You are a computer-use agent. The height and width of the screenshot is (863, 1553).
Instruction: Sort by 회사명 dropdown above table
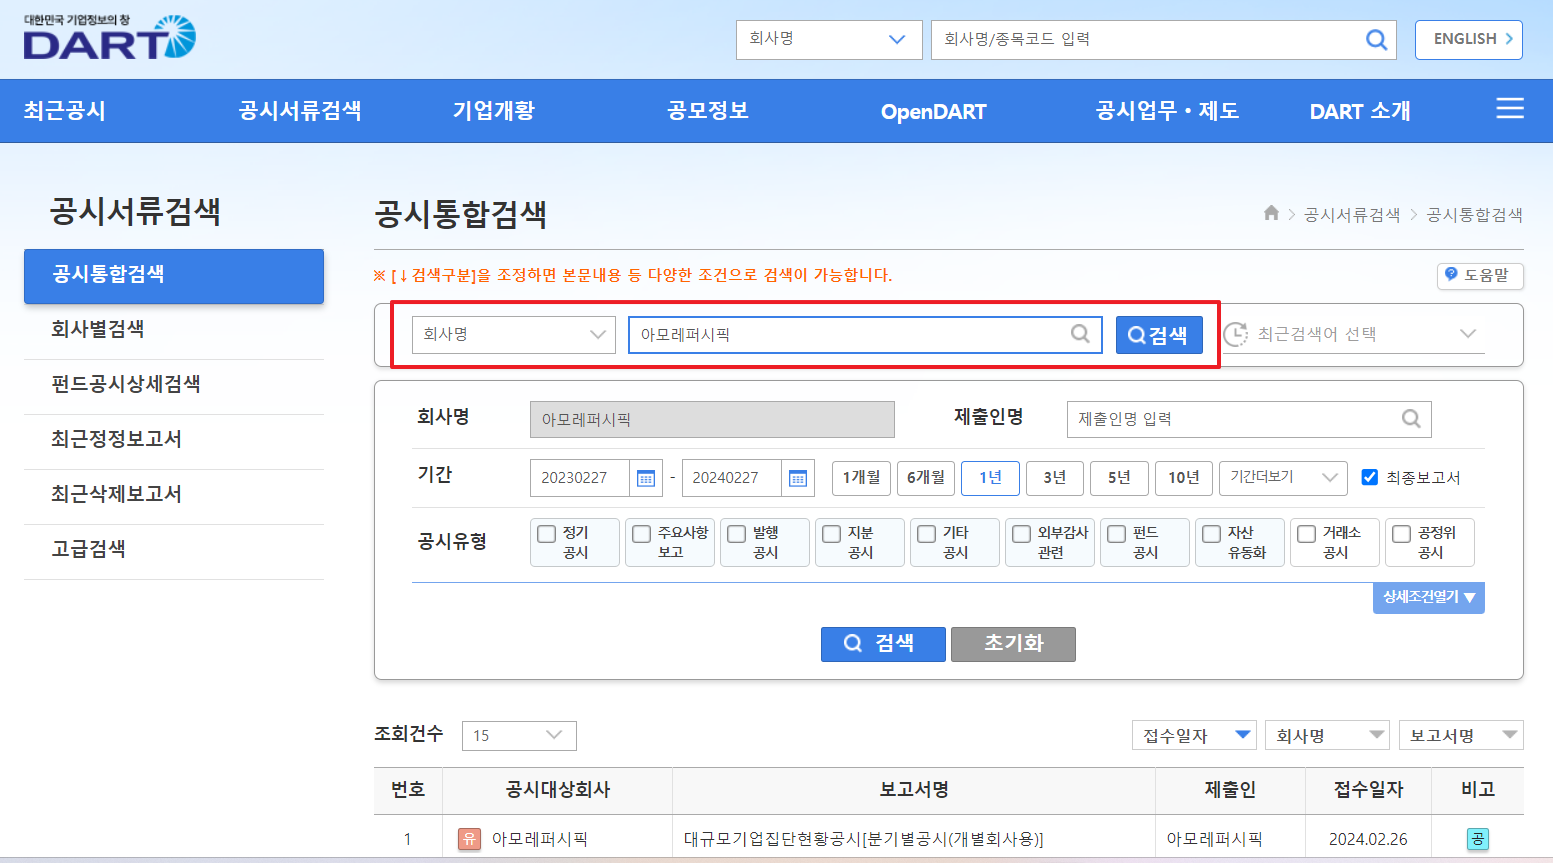click(1327, 735)
